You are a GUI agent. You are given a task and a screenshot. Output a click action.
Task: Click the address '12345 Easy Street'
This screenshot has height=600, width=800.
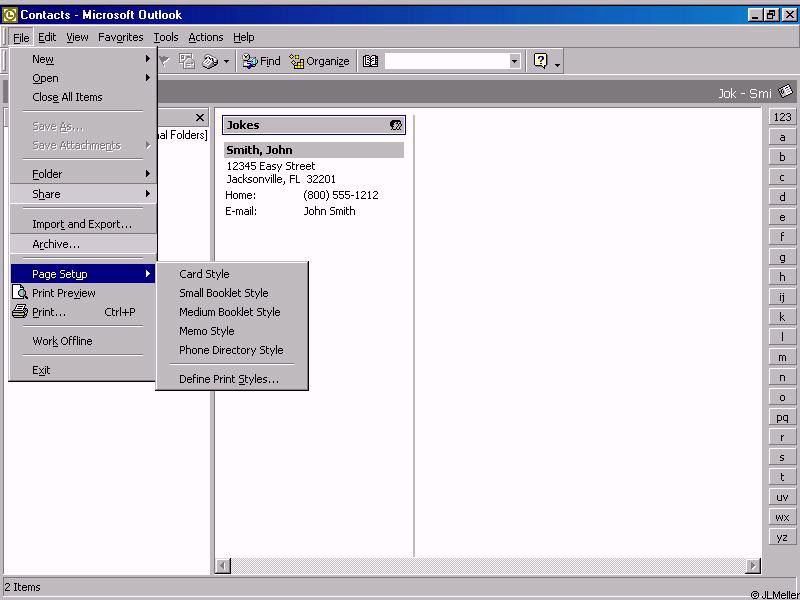[x=271, y=166]
